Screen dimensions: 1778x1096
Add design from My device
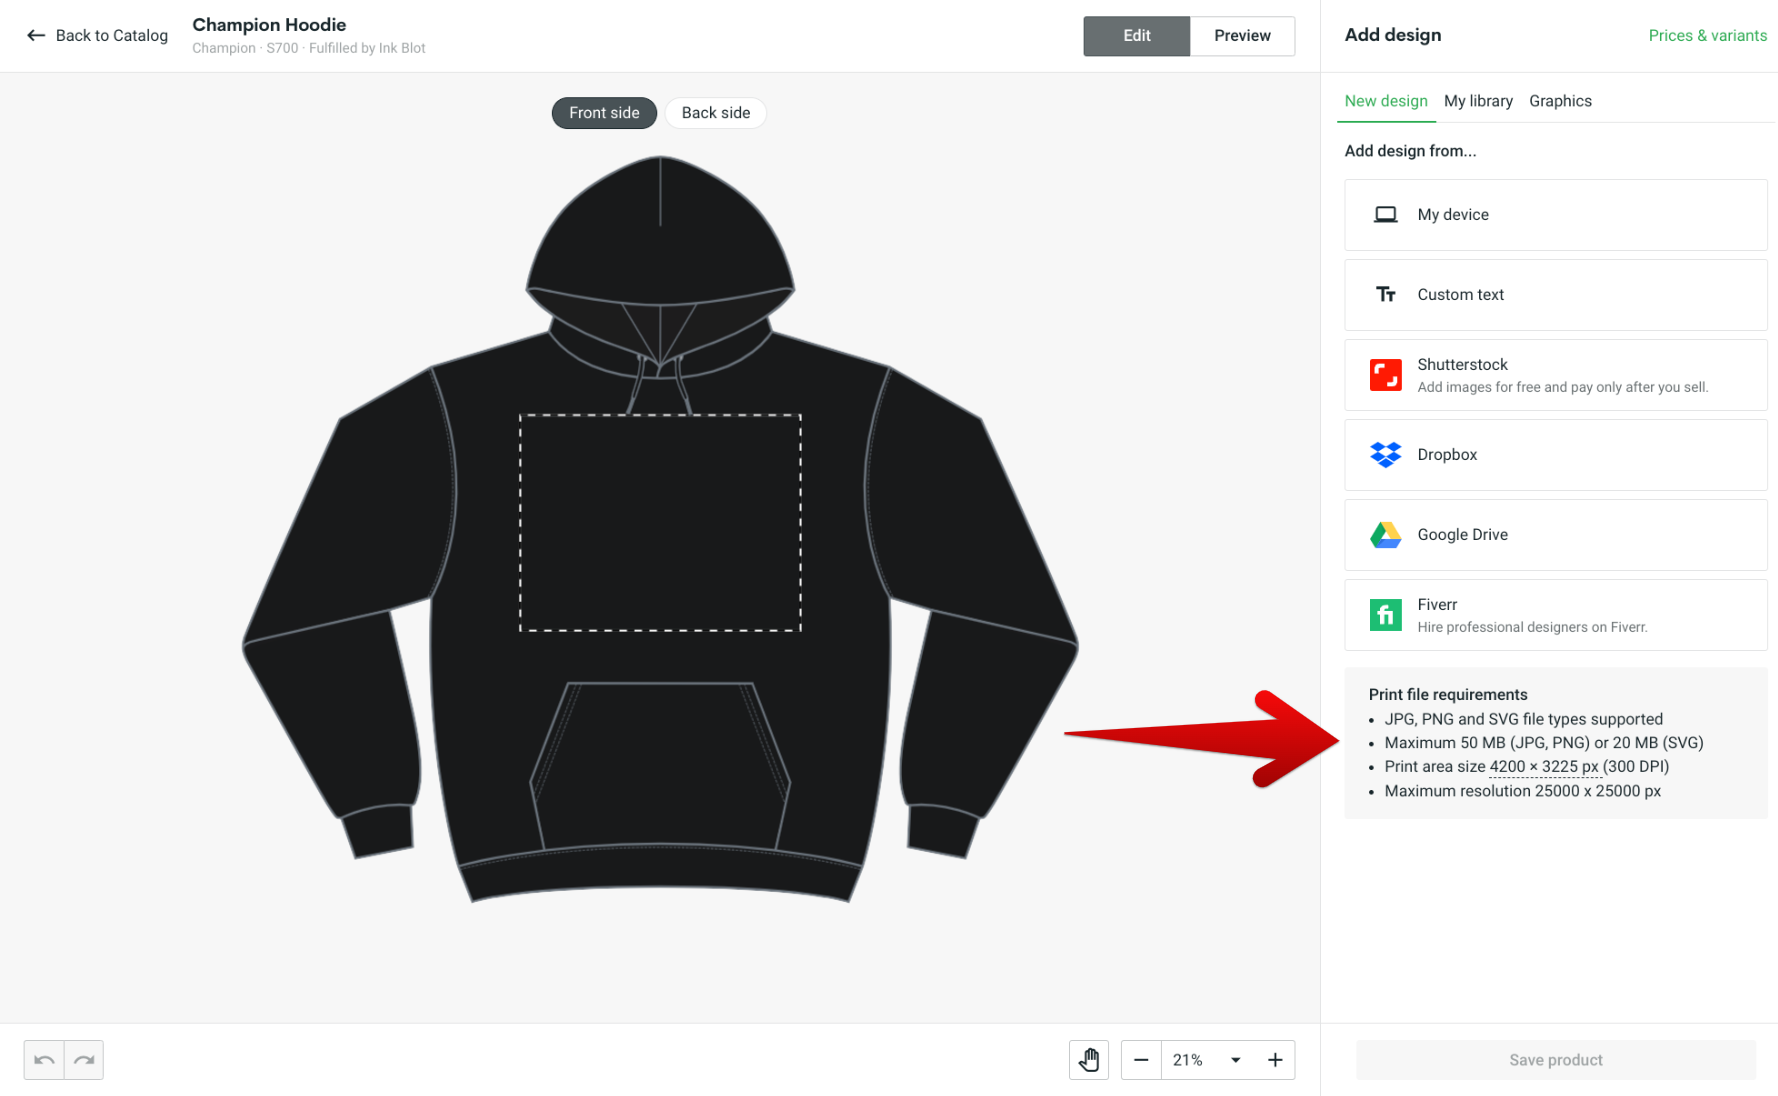1555,215
